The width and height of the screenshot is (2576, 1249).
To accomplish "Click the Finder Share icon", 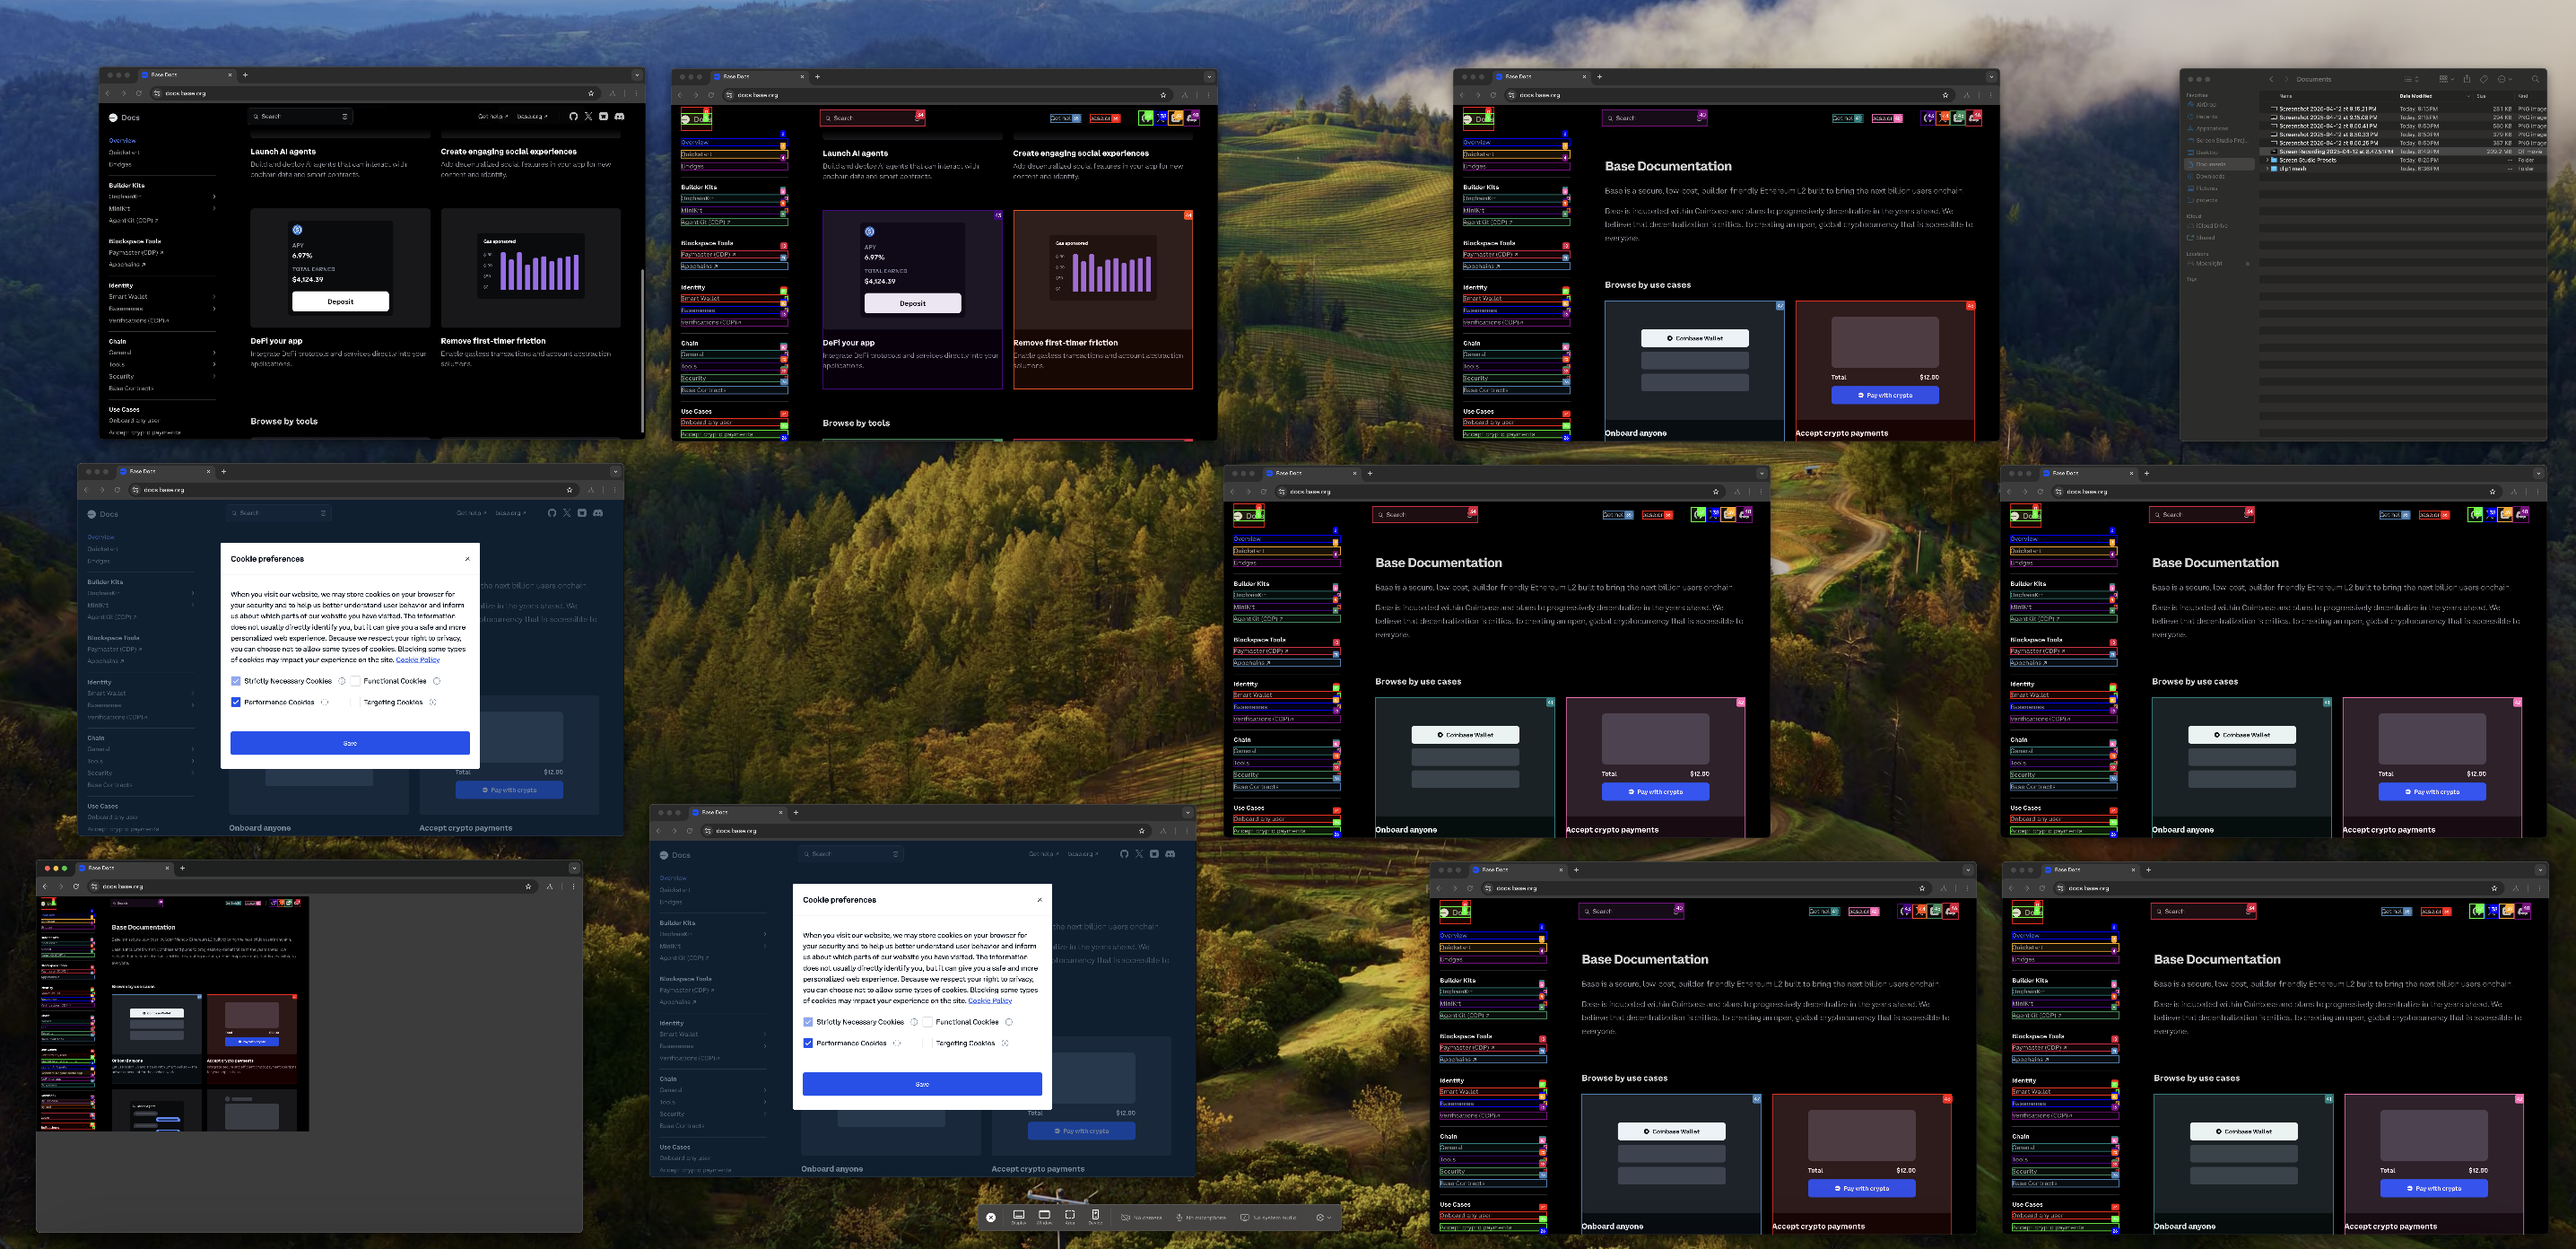I will [x=2466, y=79].
